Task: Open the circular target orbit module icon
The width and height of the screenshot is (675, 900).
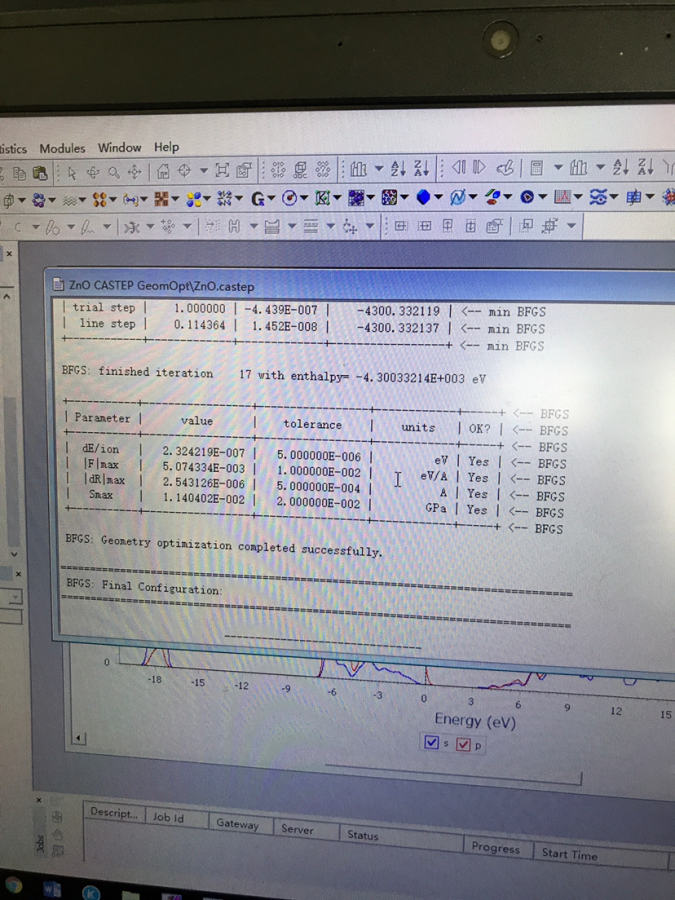Action: tap(290, 199)
